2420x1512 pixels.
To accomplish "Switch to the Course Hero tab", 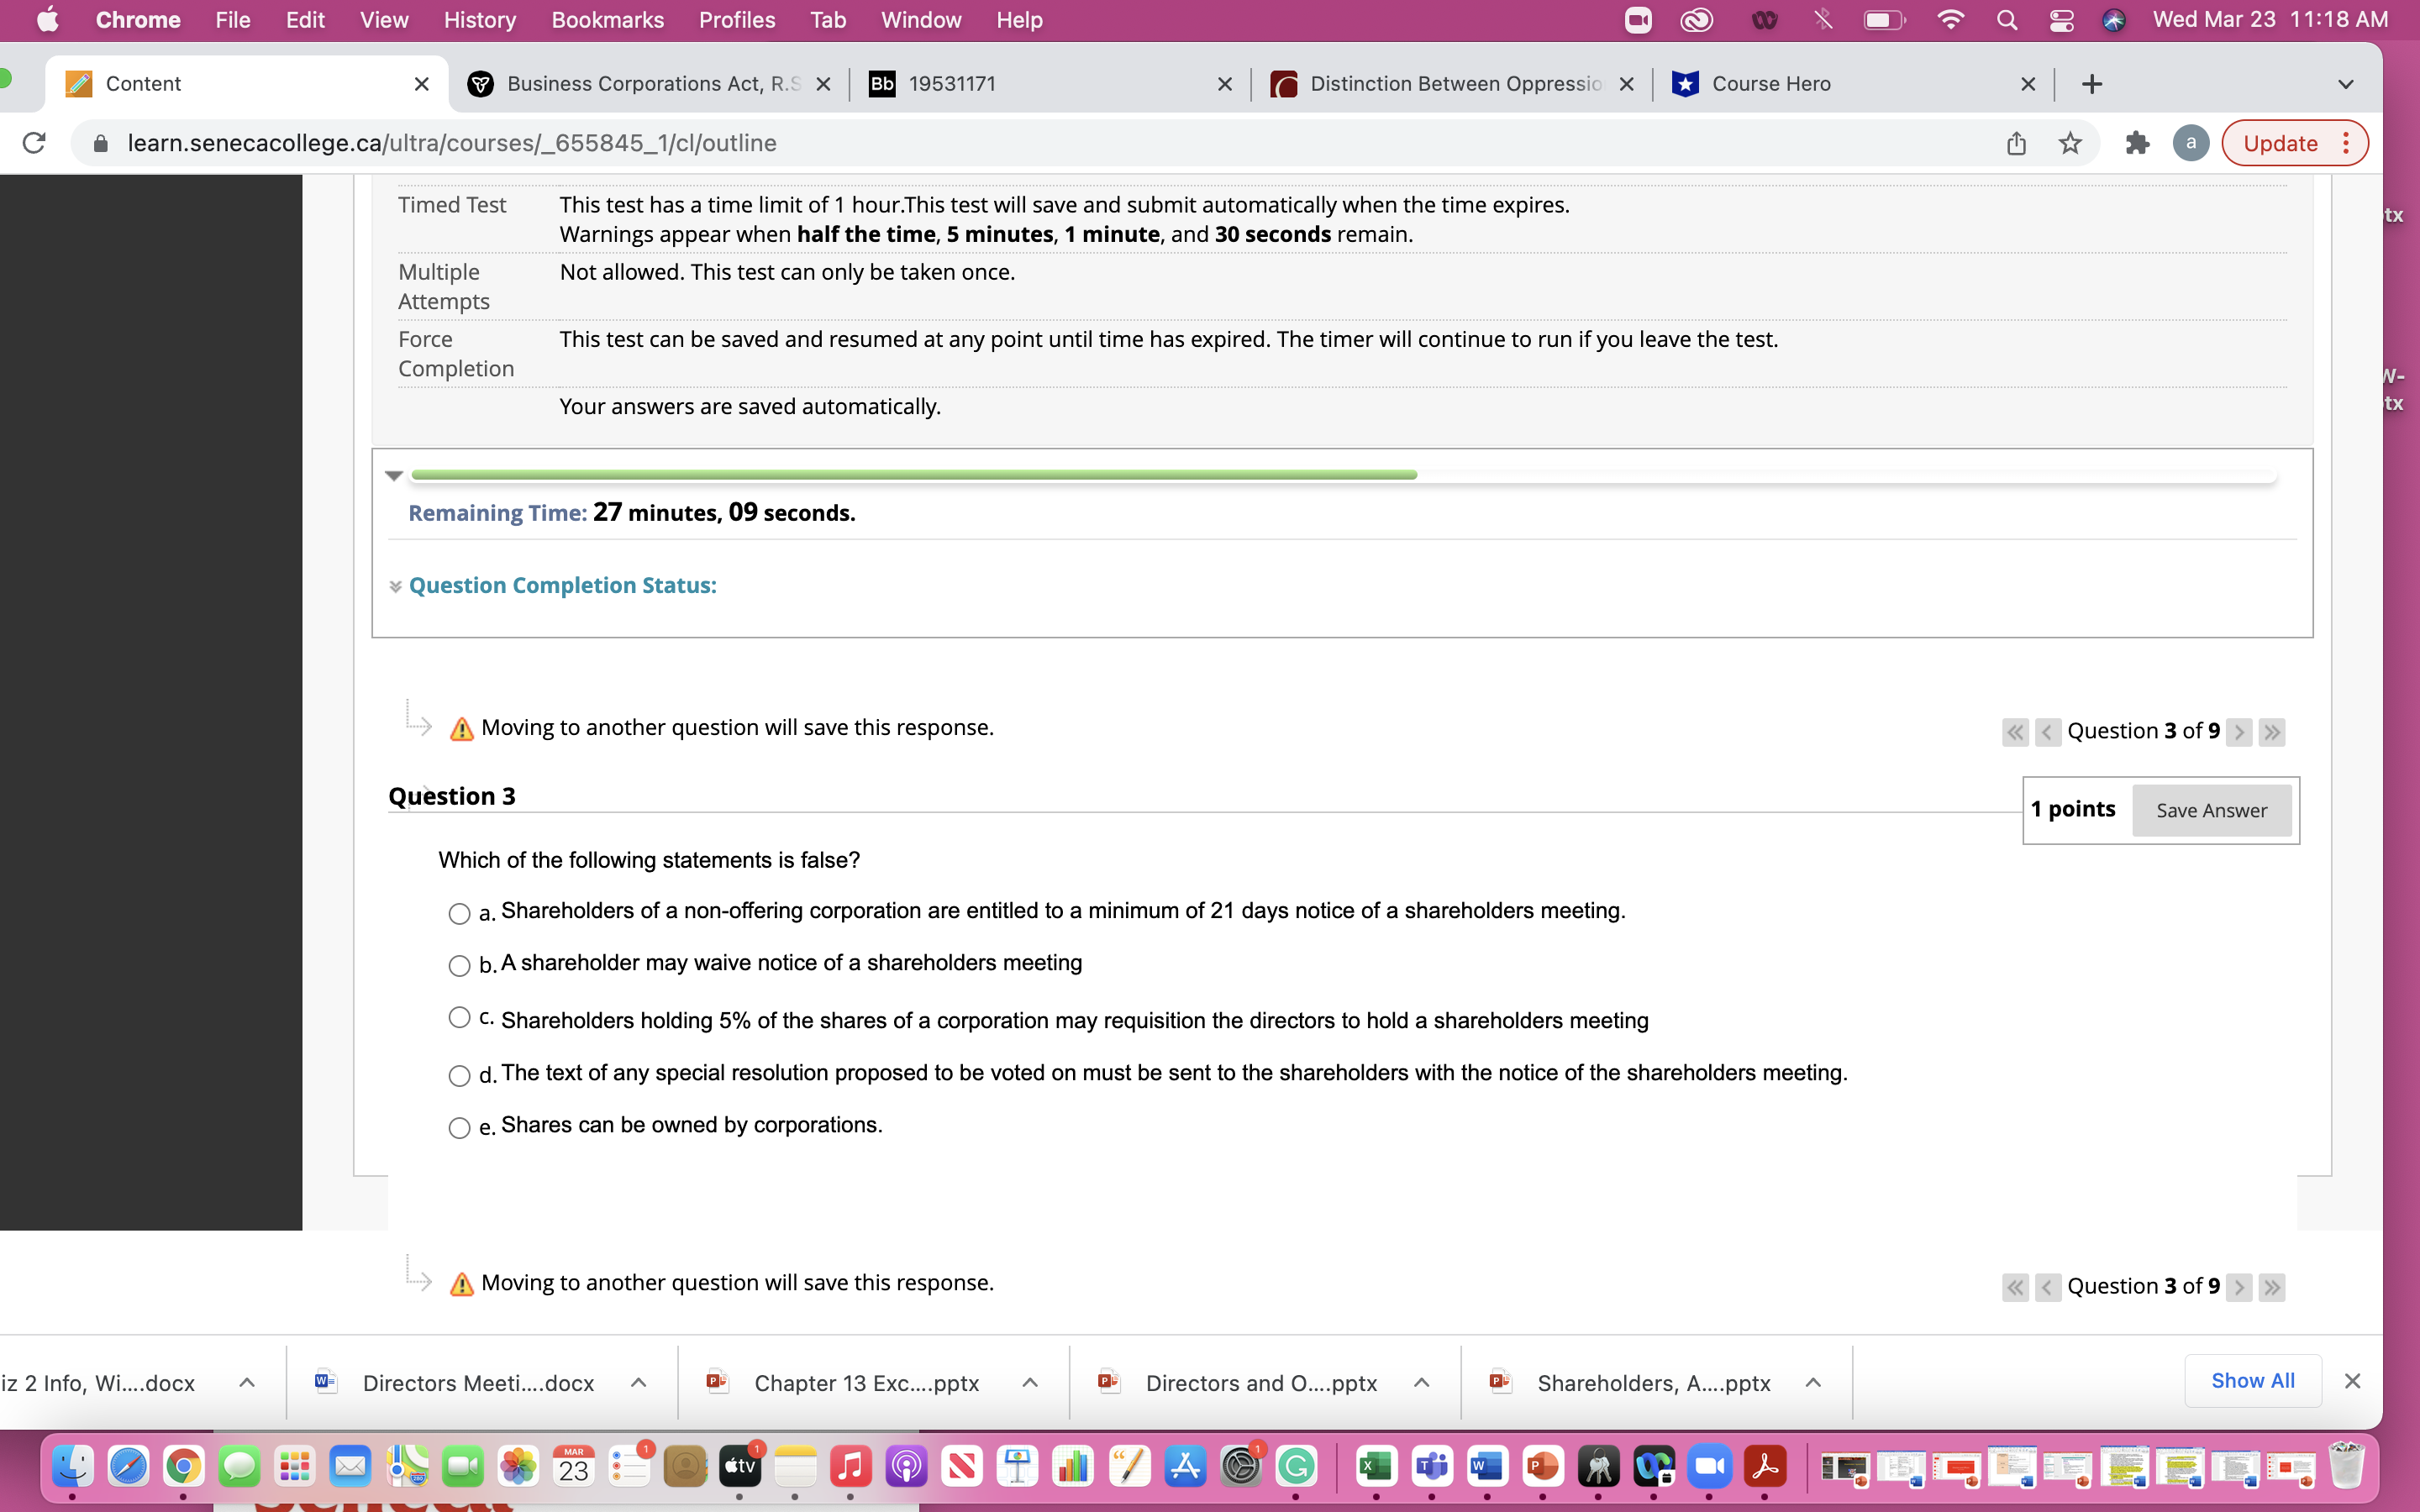I will tap(1768, 84).
